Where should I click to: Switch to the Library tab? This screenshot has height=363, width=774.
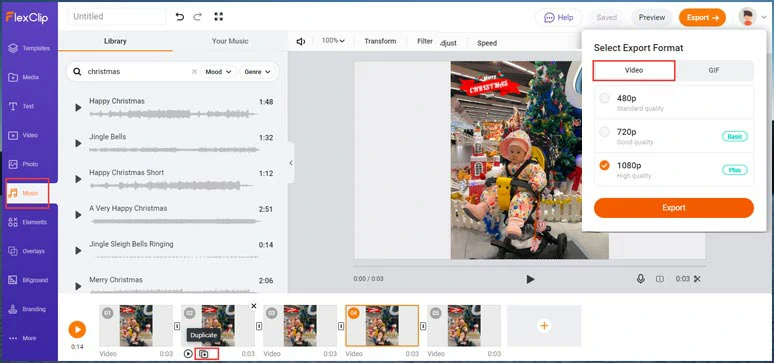(116, 41)
